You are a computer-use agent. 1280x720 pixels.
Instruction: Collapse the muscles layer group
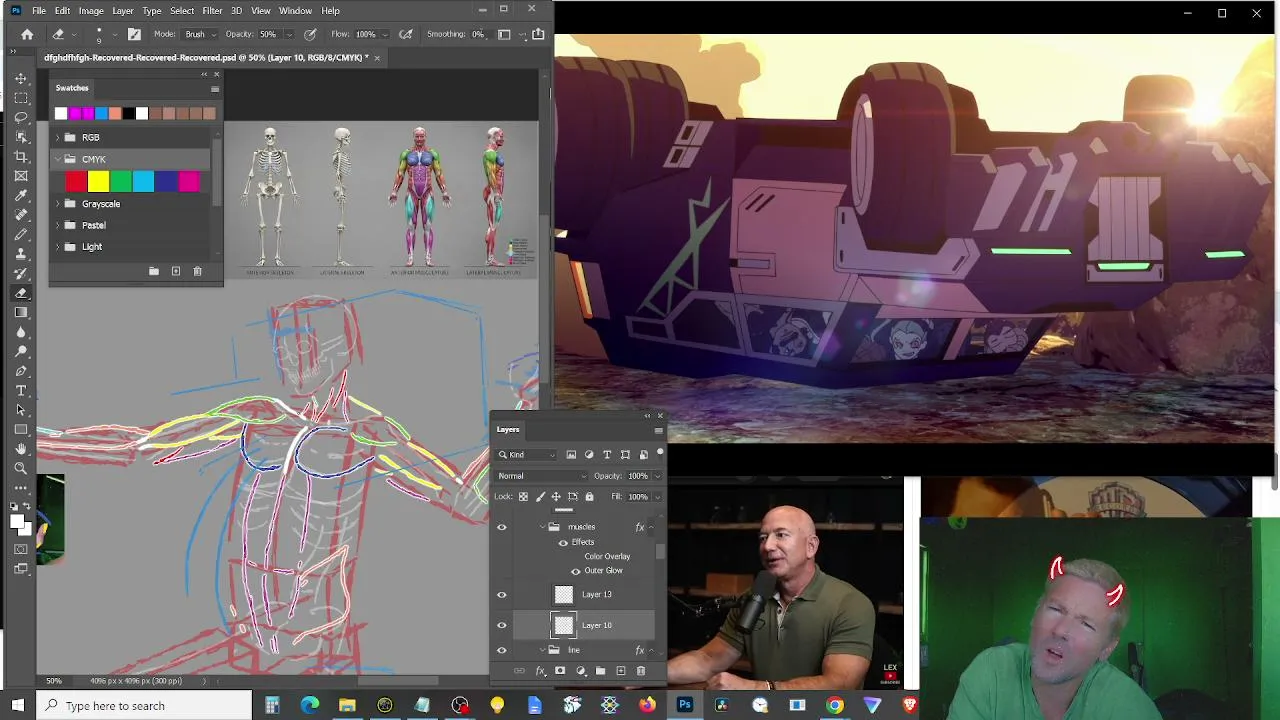tap(543, 527)
